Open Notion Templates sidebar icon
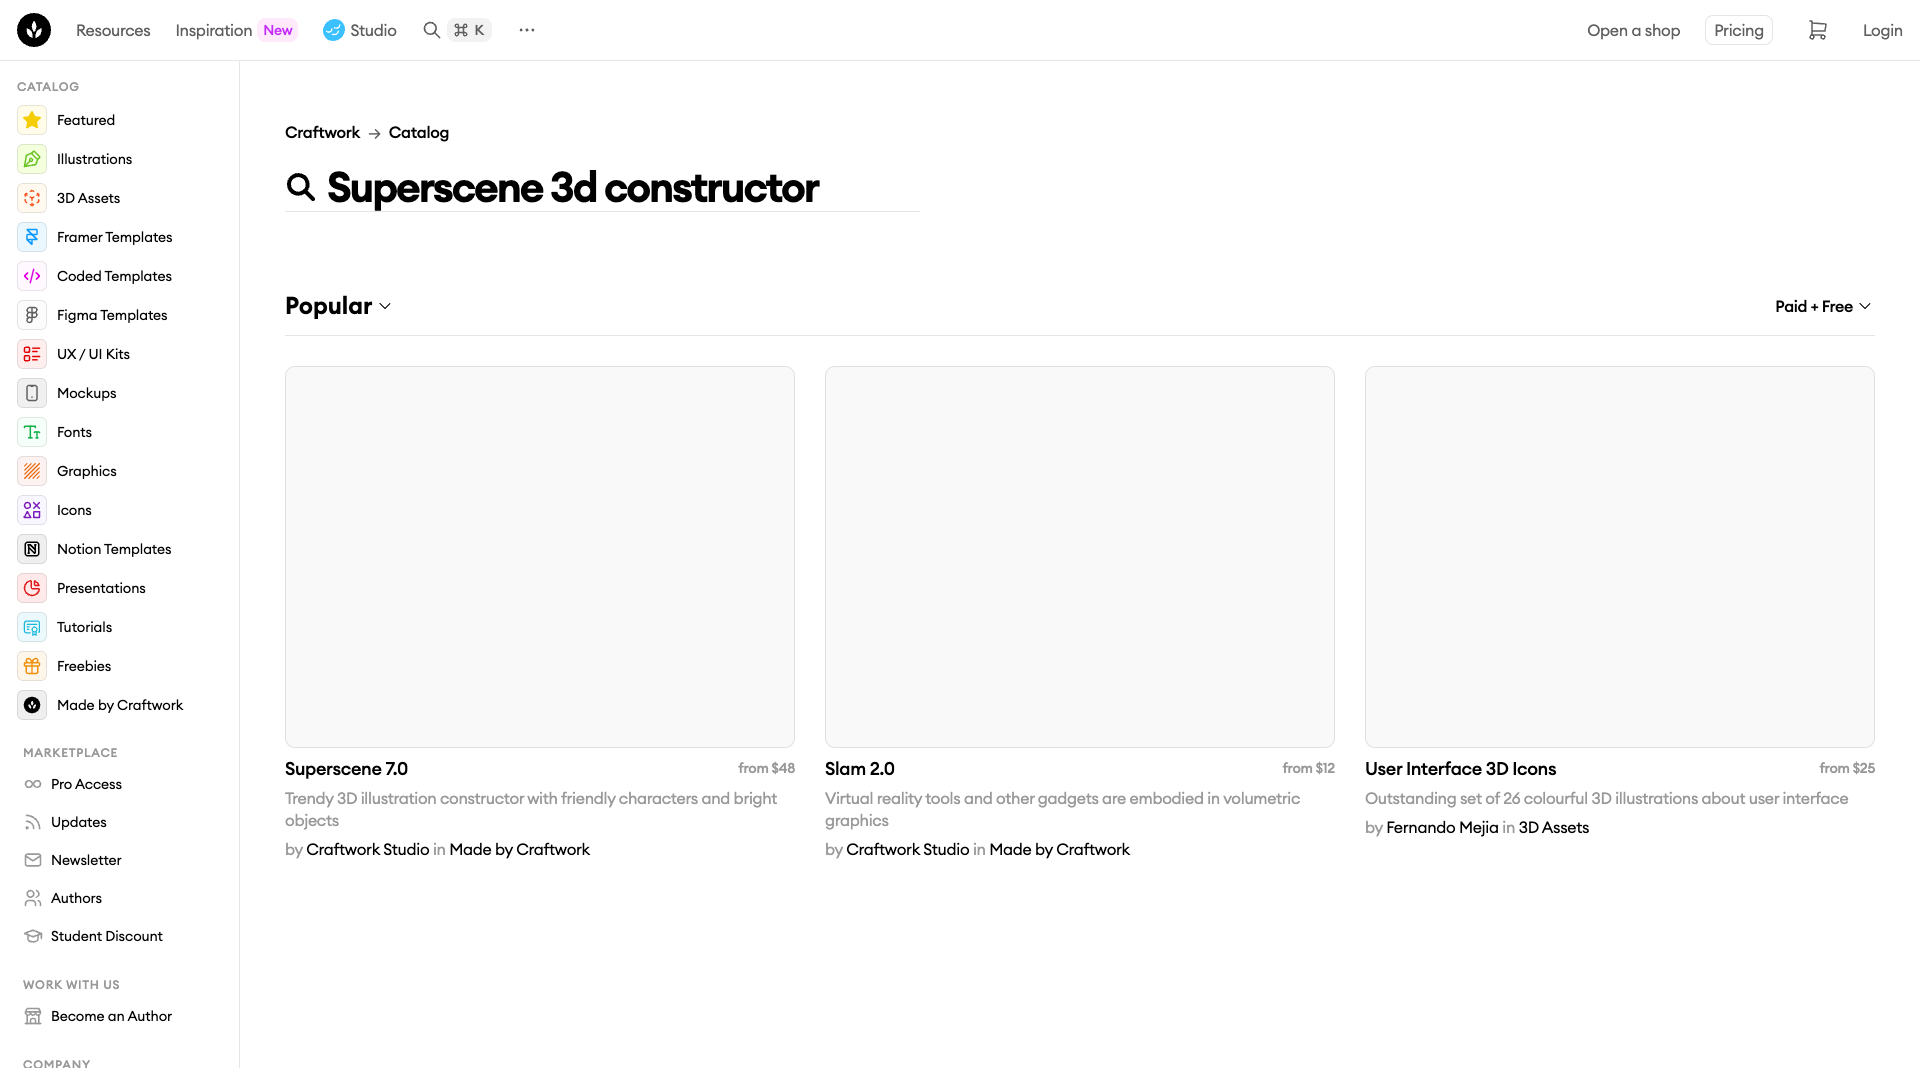 [x=32, y=549]
